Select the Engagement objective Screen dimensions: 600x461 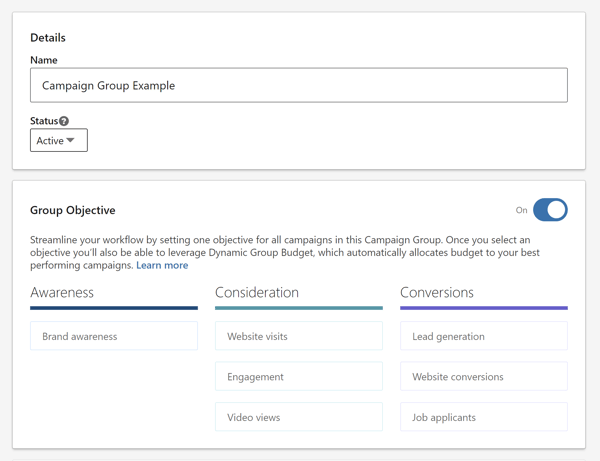point(298,377)
